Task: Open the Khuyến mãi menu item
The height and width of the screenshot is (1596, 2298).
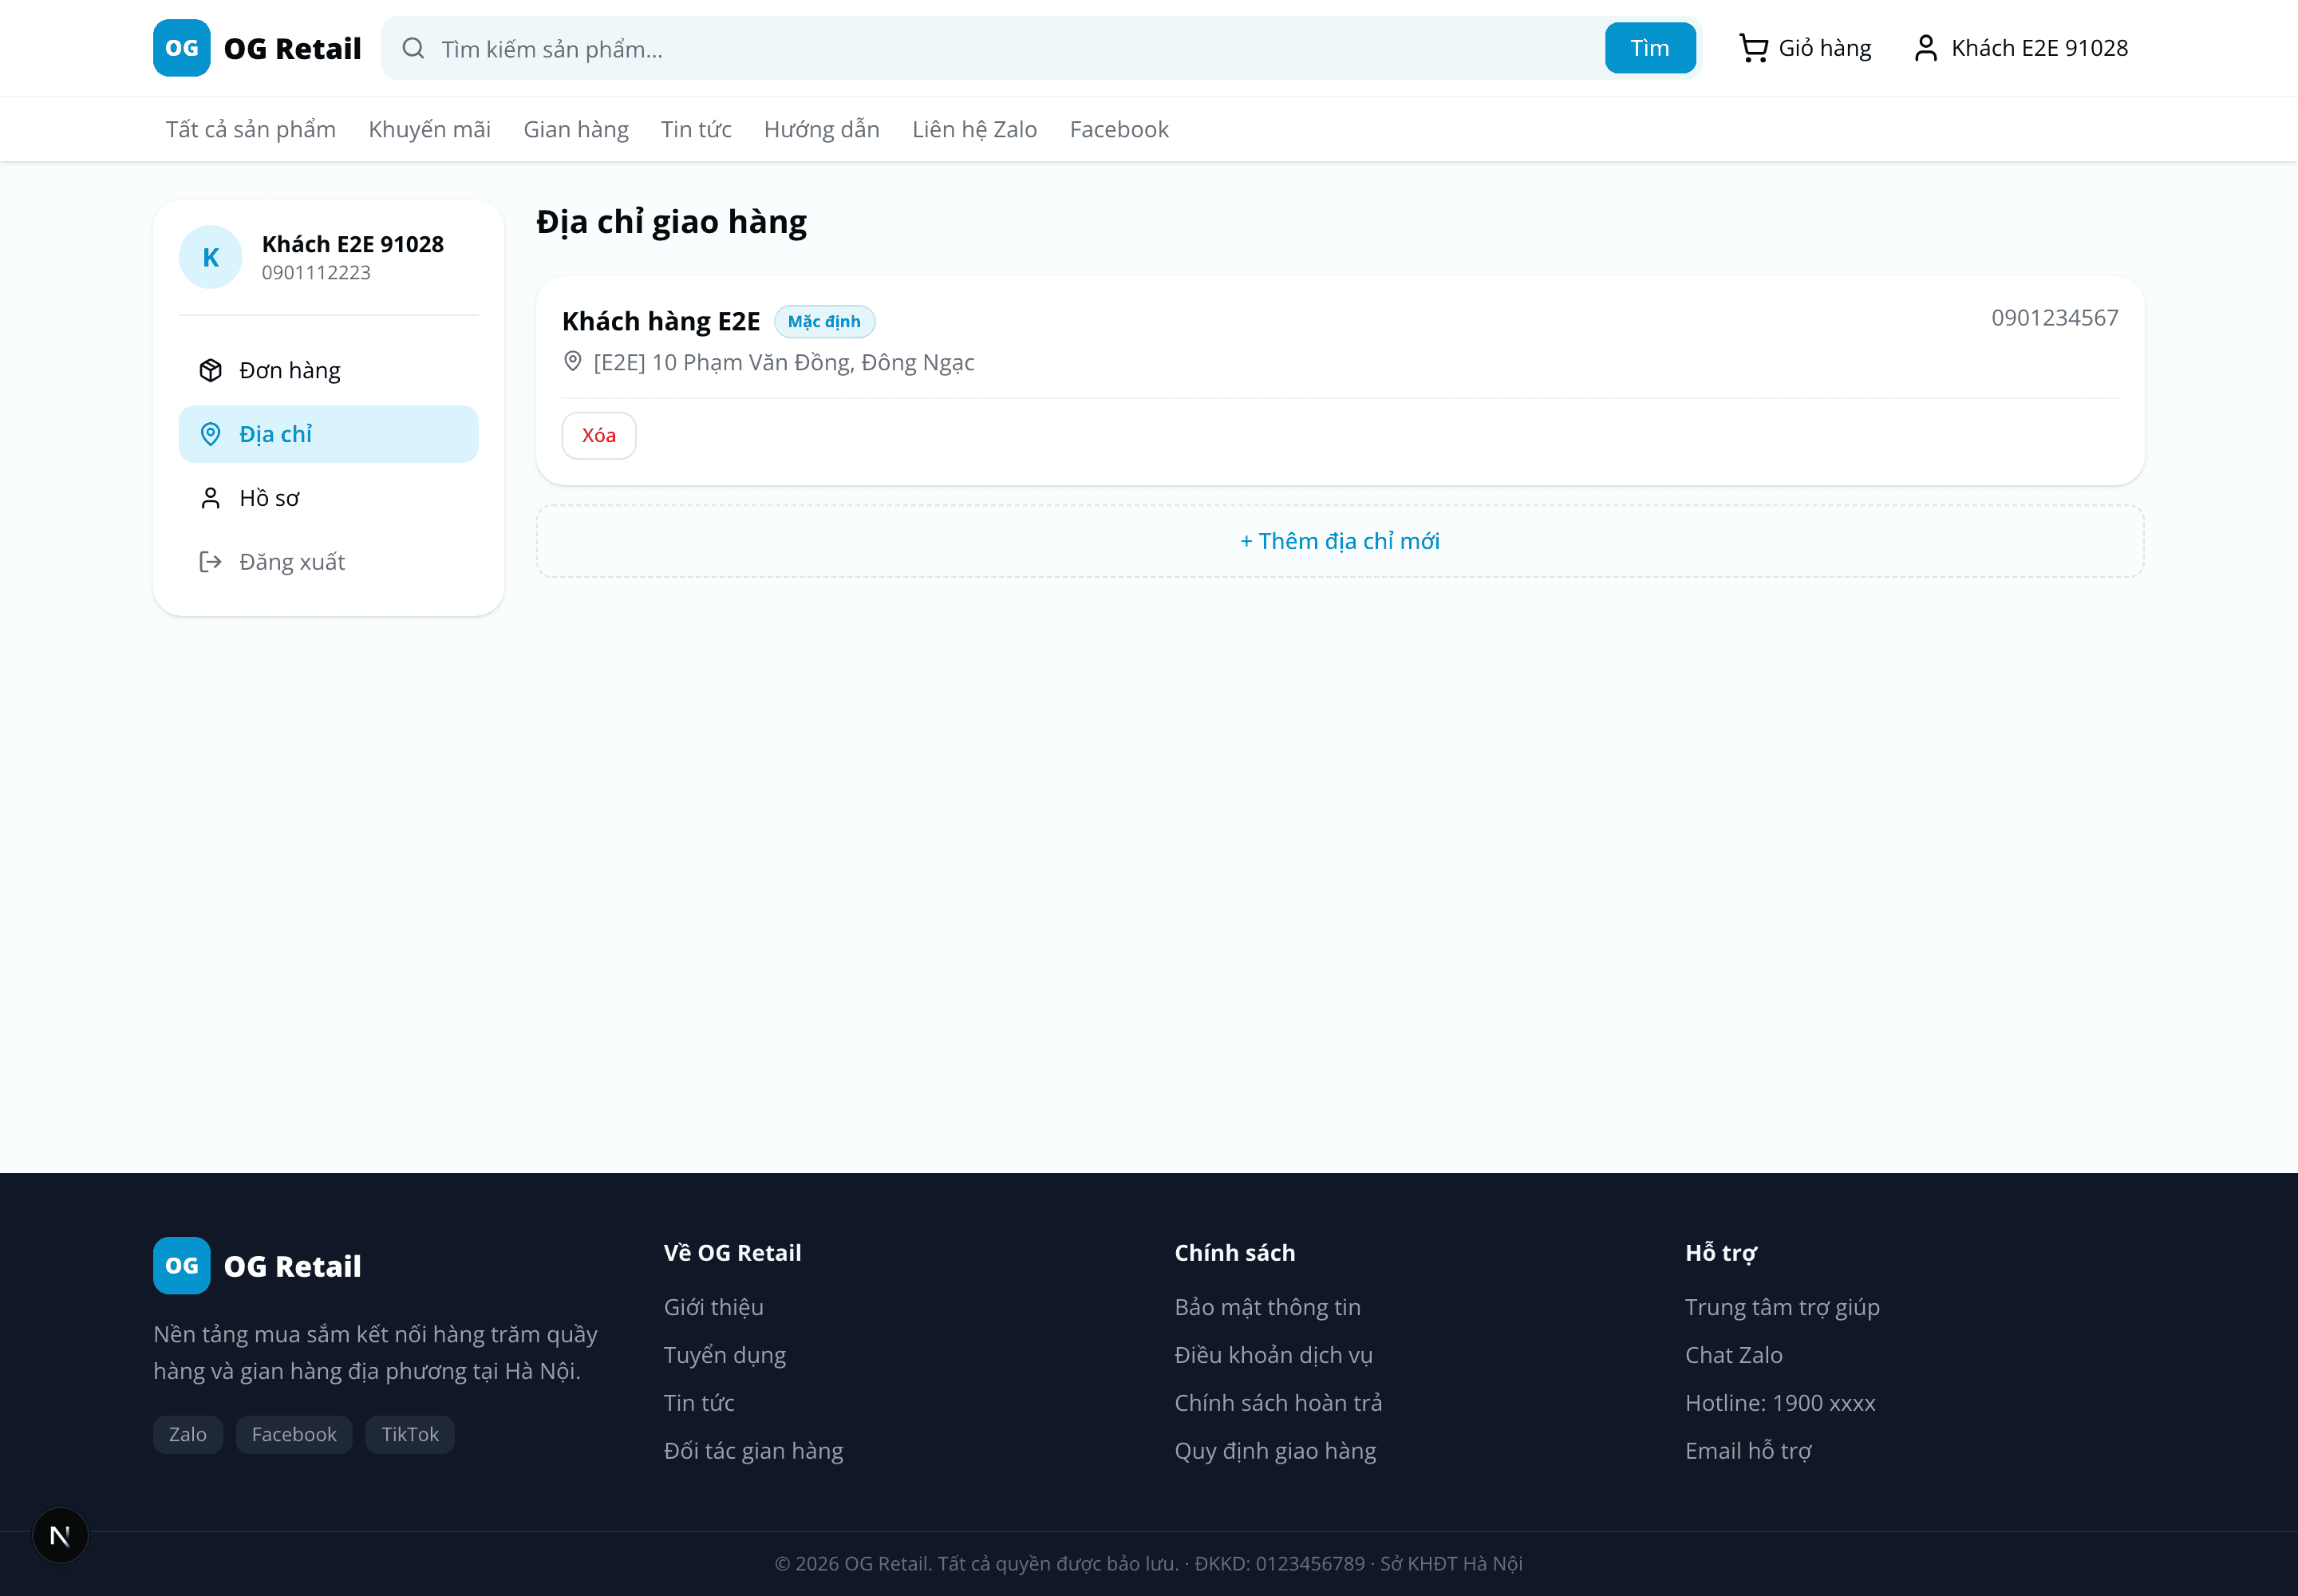Action: coord(429,129)
